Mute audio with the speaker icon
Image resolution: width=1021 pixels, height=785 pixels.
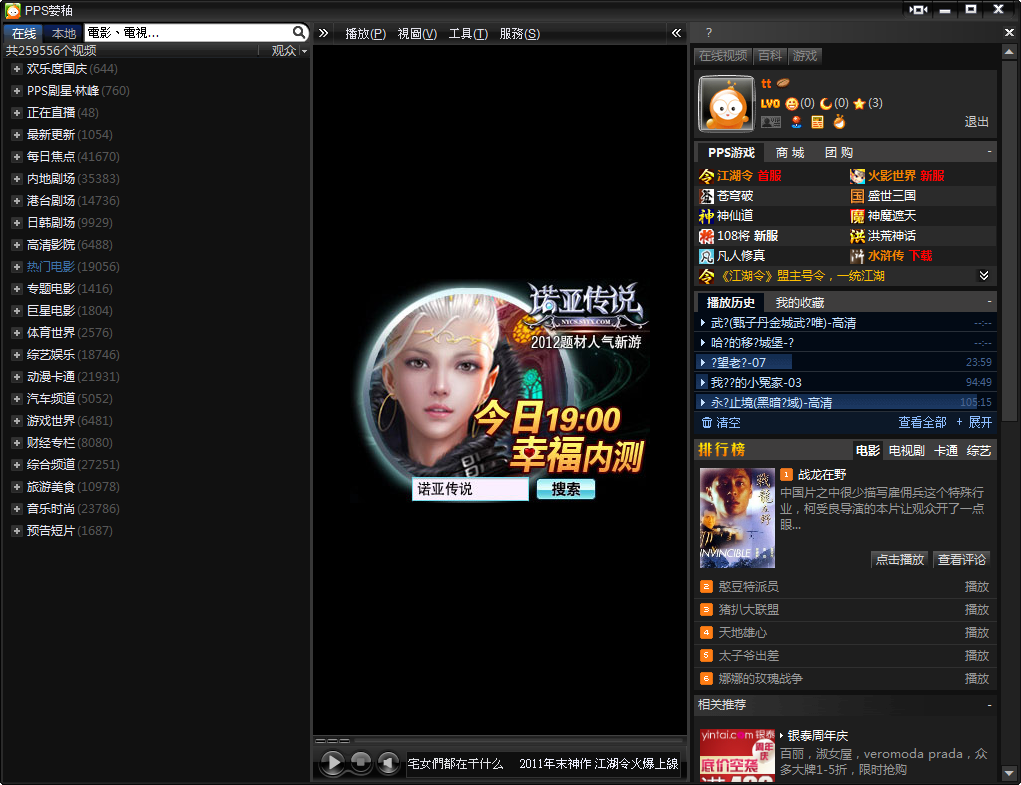[389, 762]
